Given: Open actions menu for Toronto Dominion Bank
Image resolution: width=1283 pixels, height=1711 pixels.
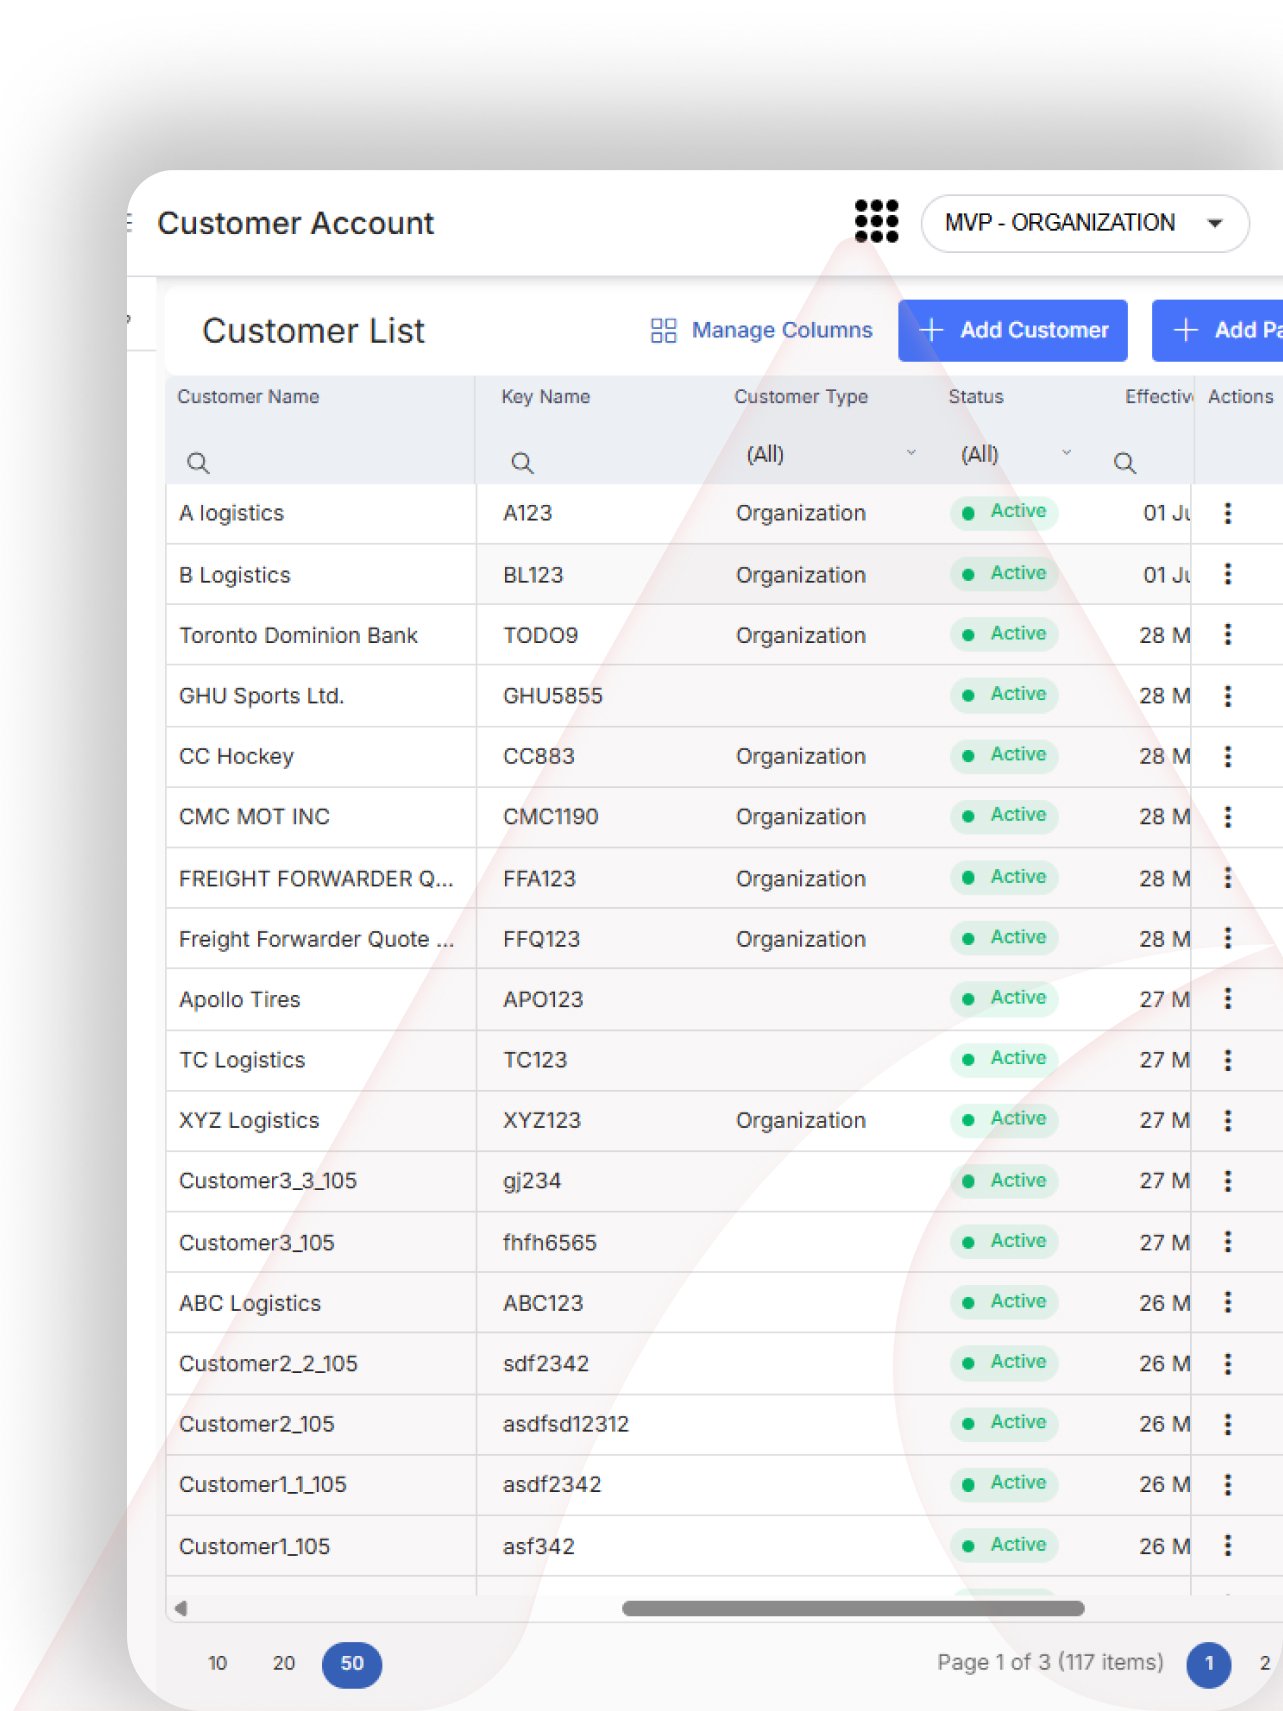Looking at the screenshot, I should pyautogui.click(x=1228, y=634).
